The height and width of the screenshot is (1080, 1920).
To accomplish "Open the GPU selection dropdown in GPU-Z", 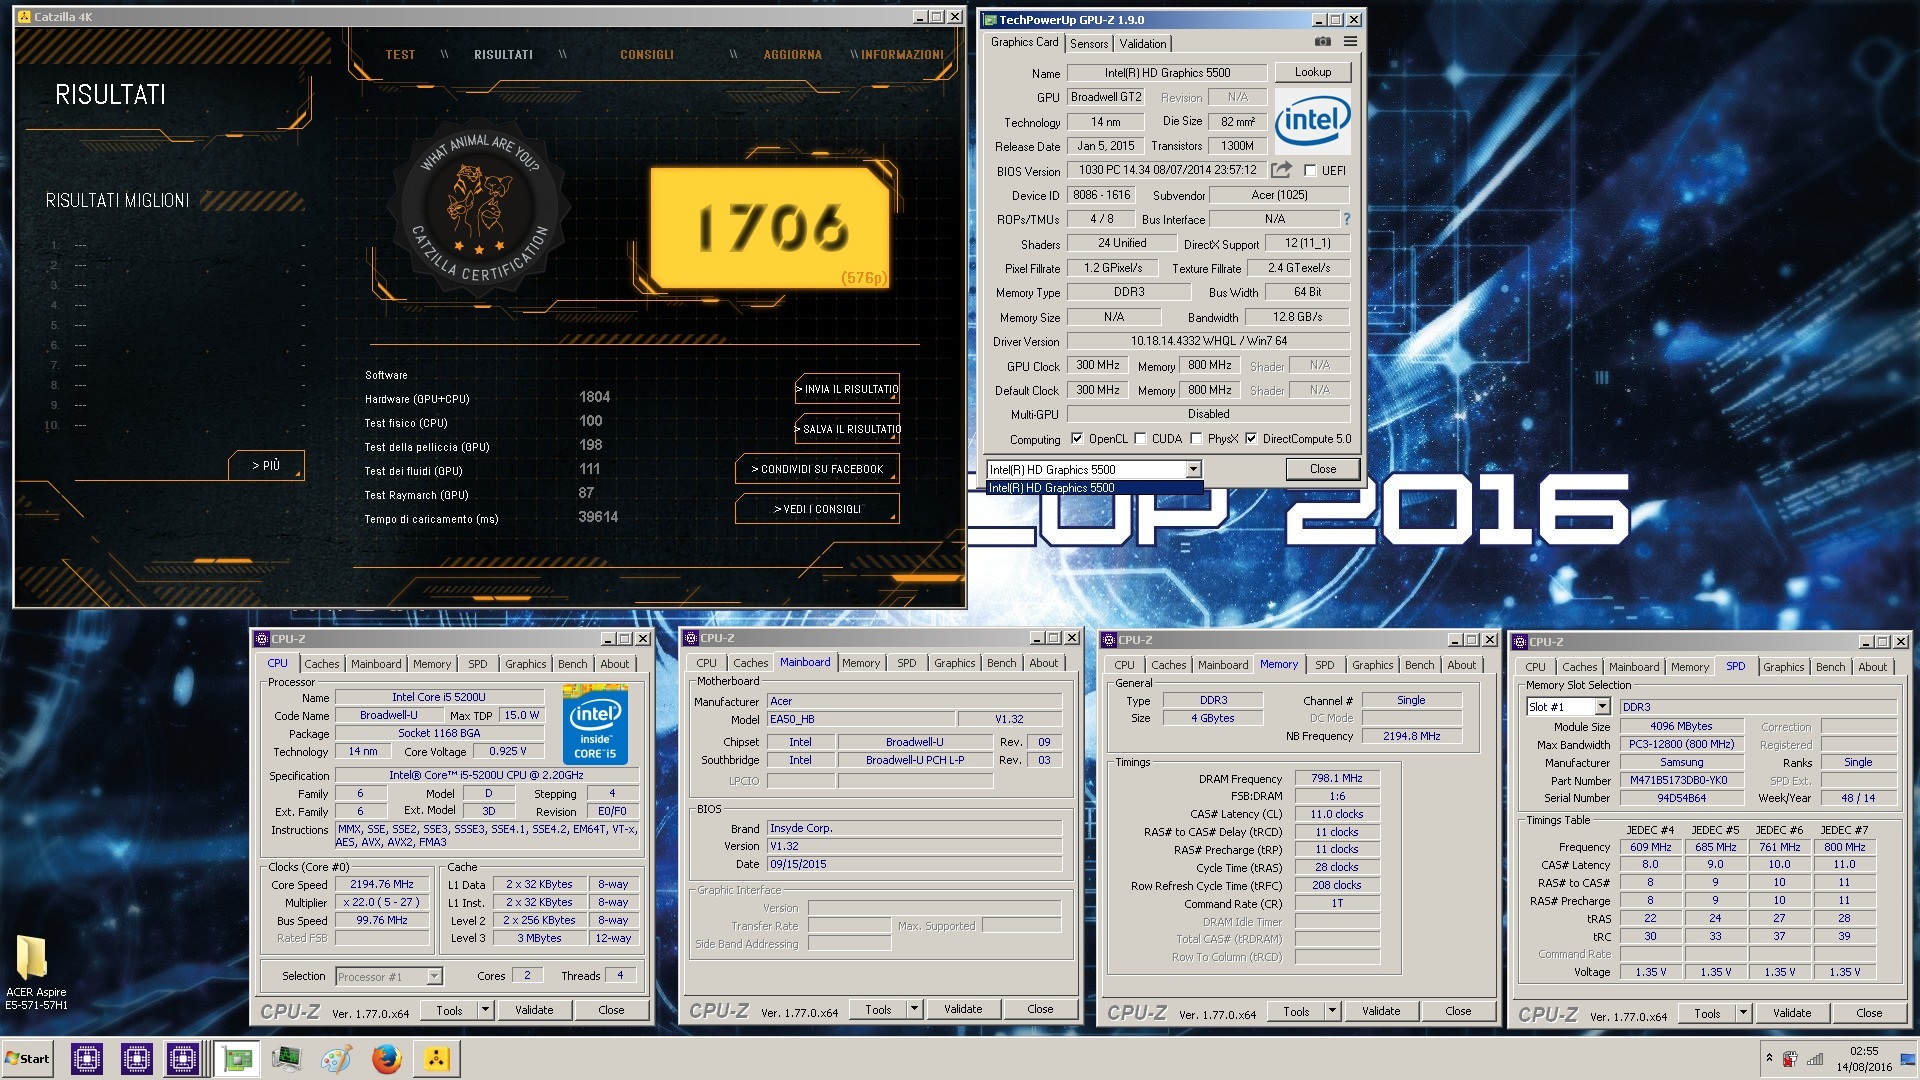I will click(1193, 469).
